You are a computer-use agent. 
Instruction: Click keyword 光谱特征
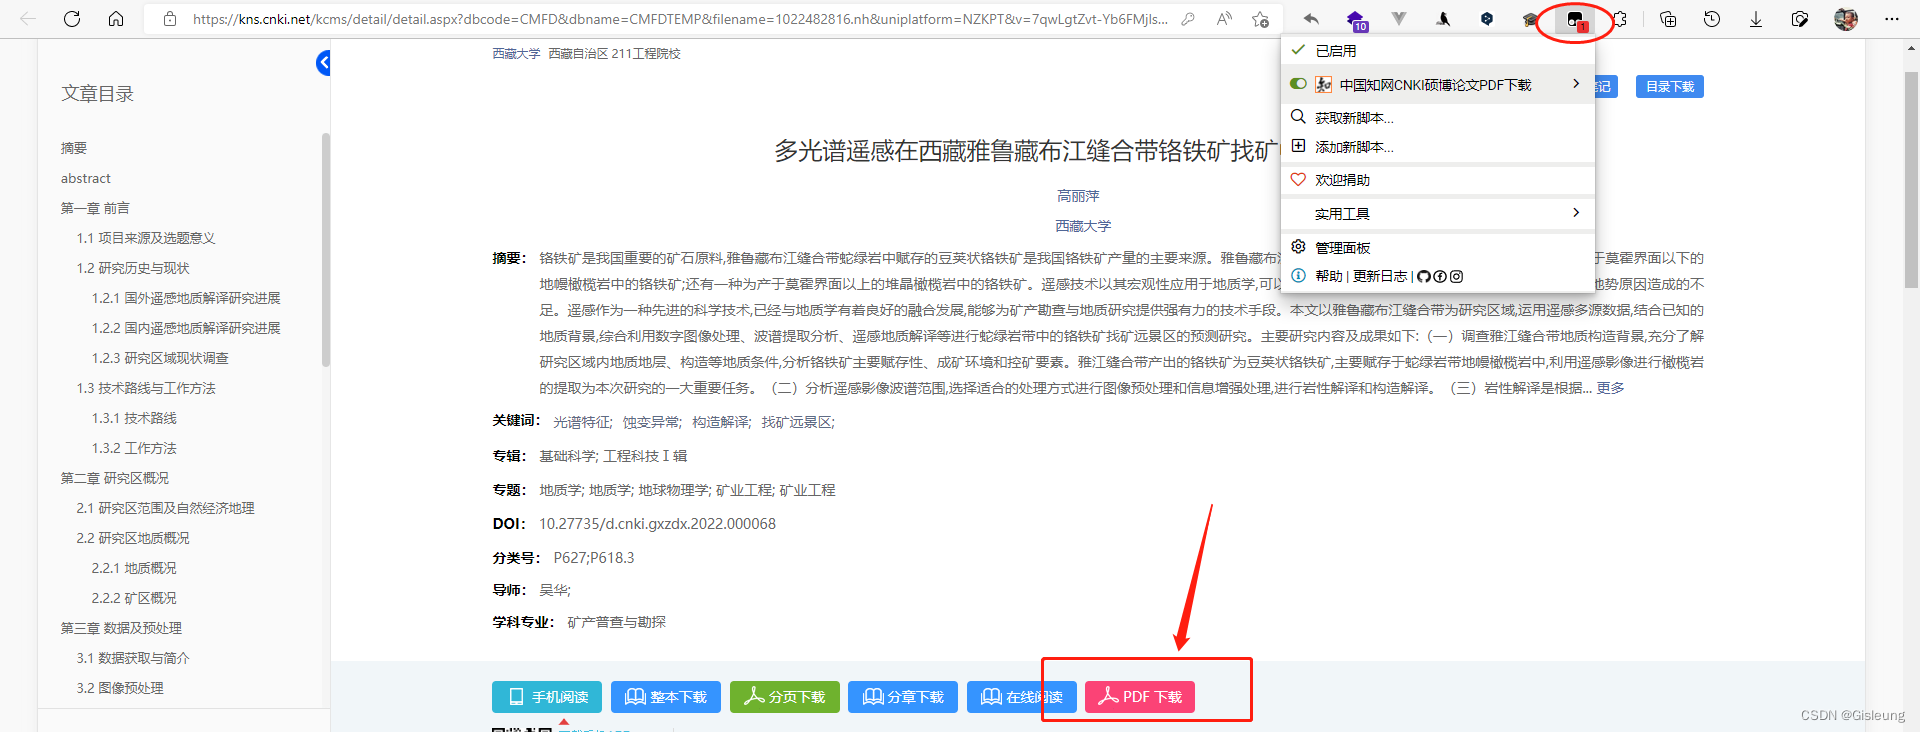coord(583,422)
